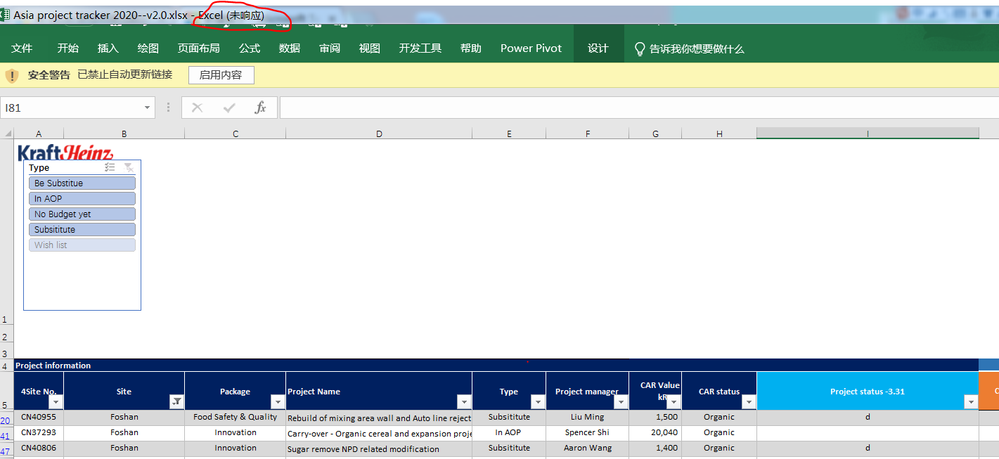Screen dimensions: 999x459
Task: Click the Enter checkmark icon in formula bar
Action: 229,108
